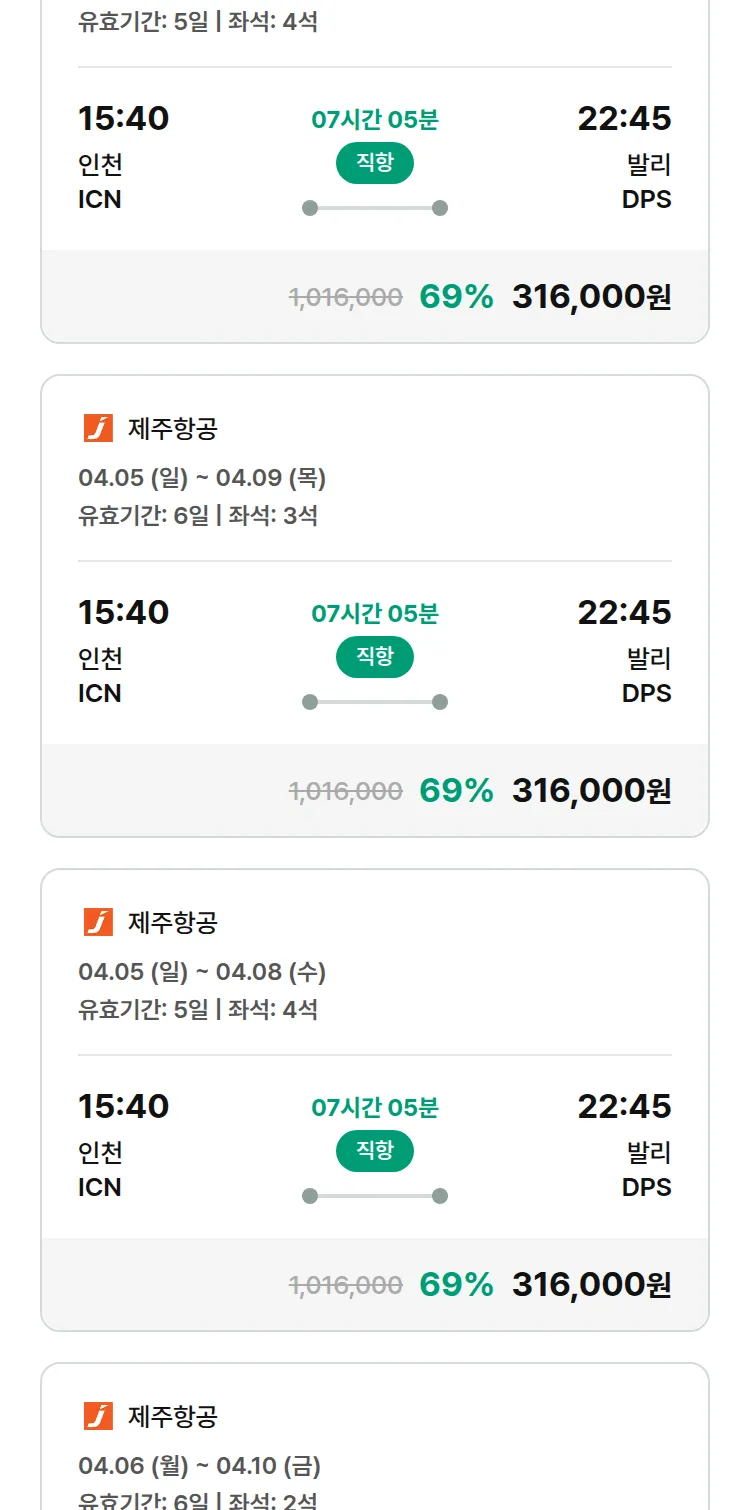Viewport: 750px width, 1510px height.
Task: Tap the 직항 badge on the 04.05~04.09 flight
Action: 375,657
